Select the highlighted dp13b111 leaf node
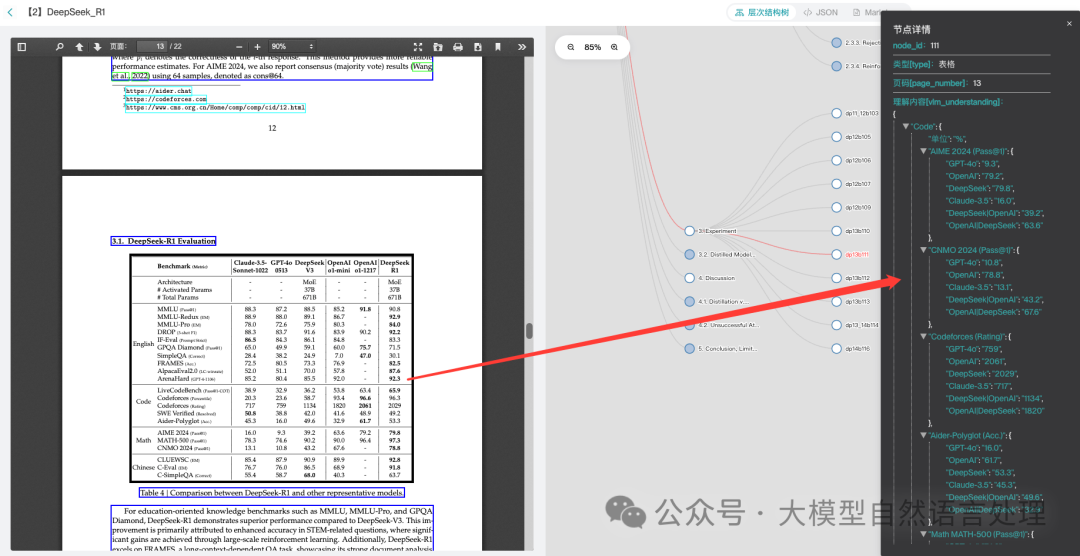1080x556 pixels. tap(837, 254)
